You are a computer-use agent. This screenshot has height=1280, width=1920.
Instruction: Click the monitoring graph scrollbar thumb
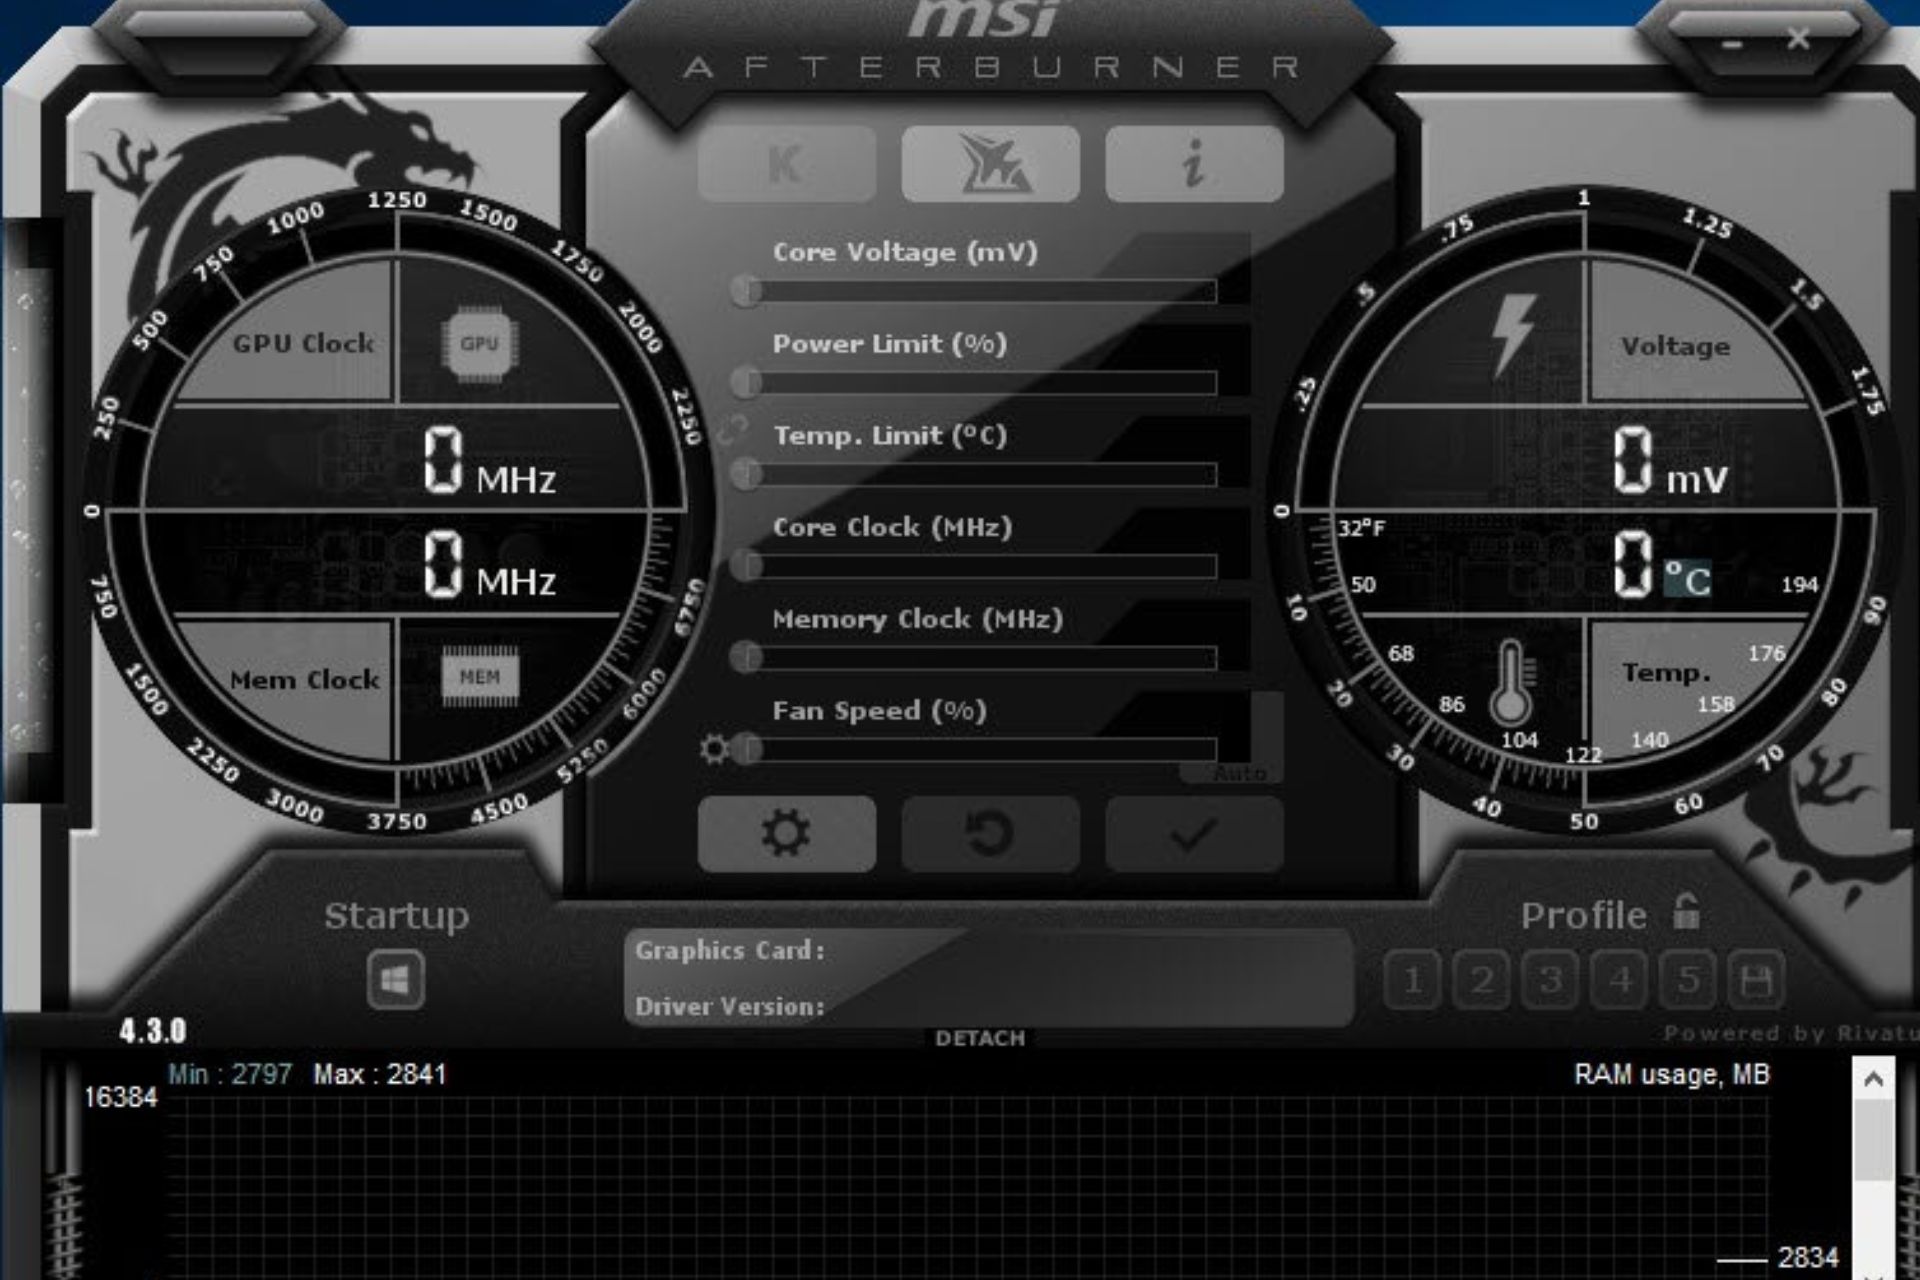click(x=1874, y=1140)
